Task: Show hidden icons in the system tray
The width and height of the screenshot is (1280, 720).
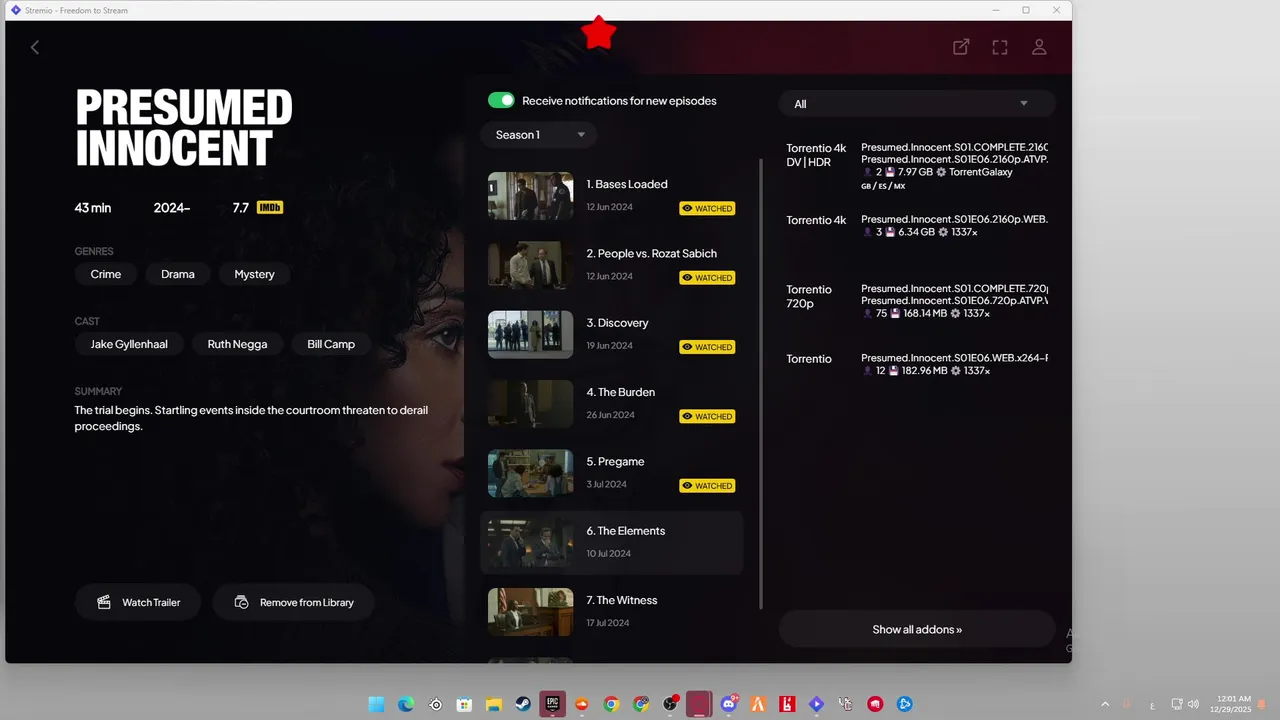Action: point(1105,704)
